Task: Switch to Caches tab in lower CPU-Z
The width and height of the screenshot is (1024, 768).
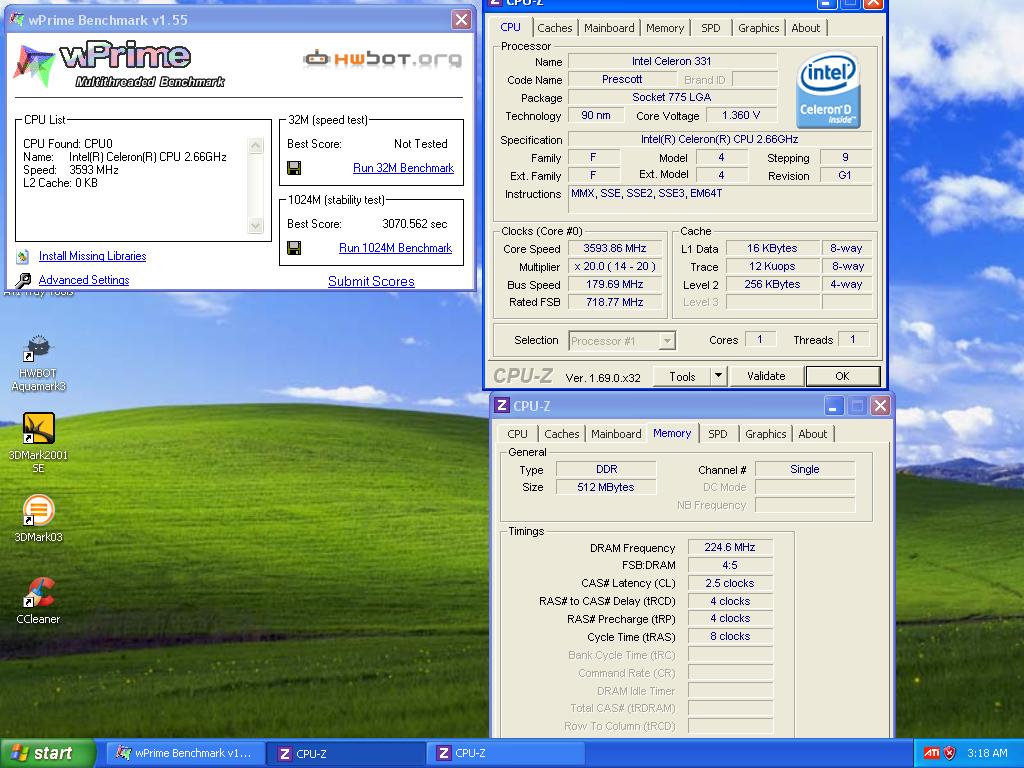Action: [562, 434]
